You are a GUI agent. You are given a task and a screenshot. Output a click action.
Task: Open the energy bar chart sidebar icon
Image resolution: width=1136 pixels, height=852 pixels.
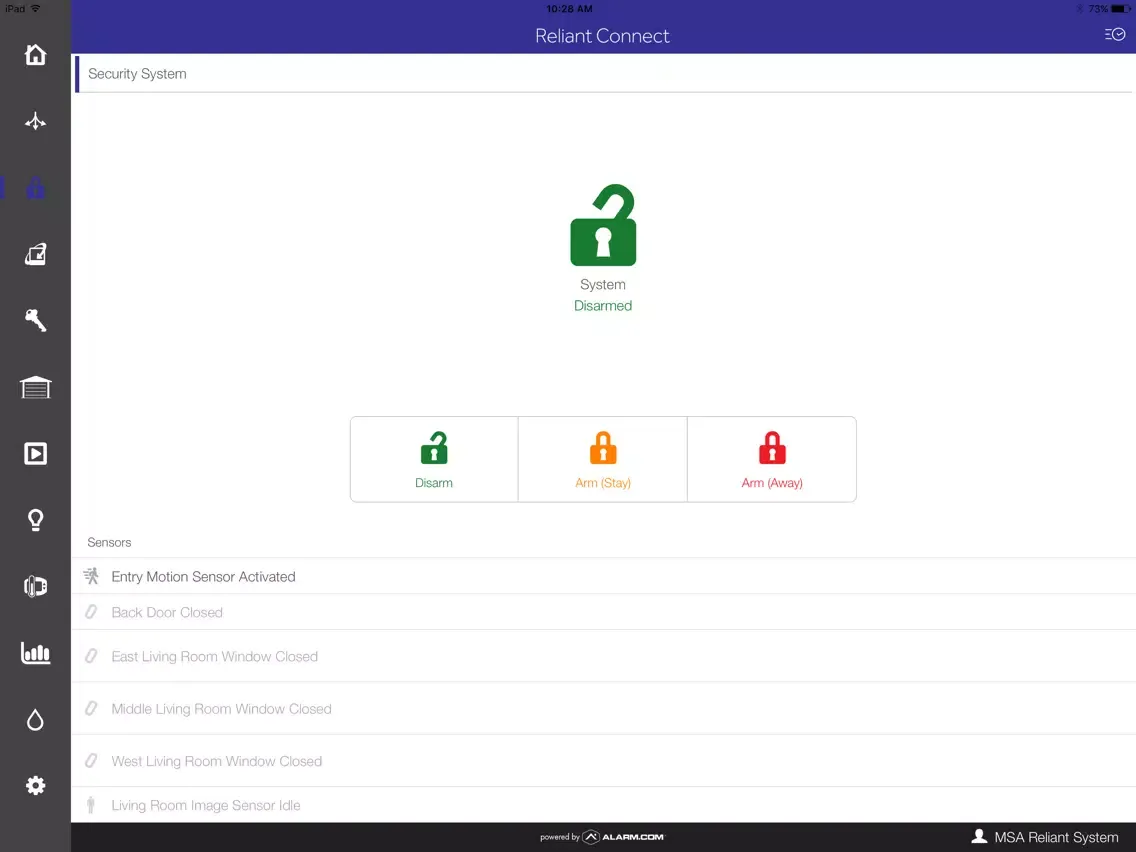pos(35,653)
